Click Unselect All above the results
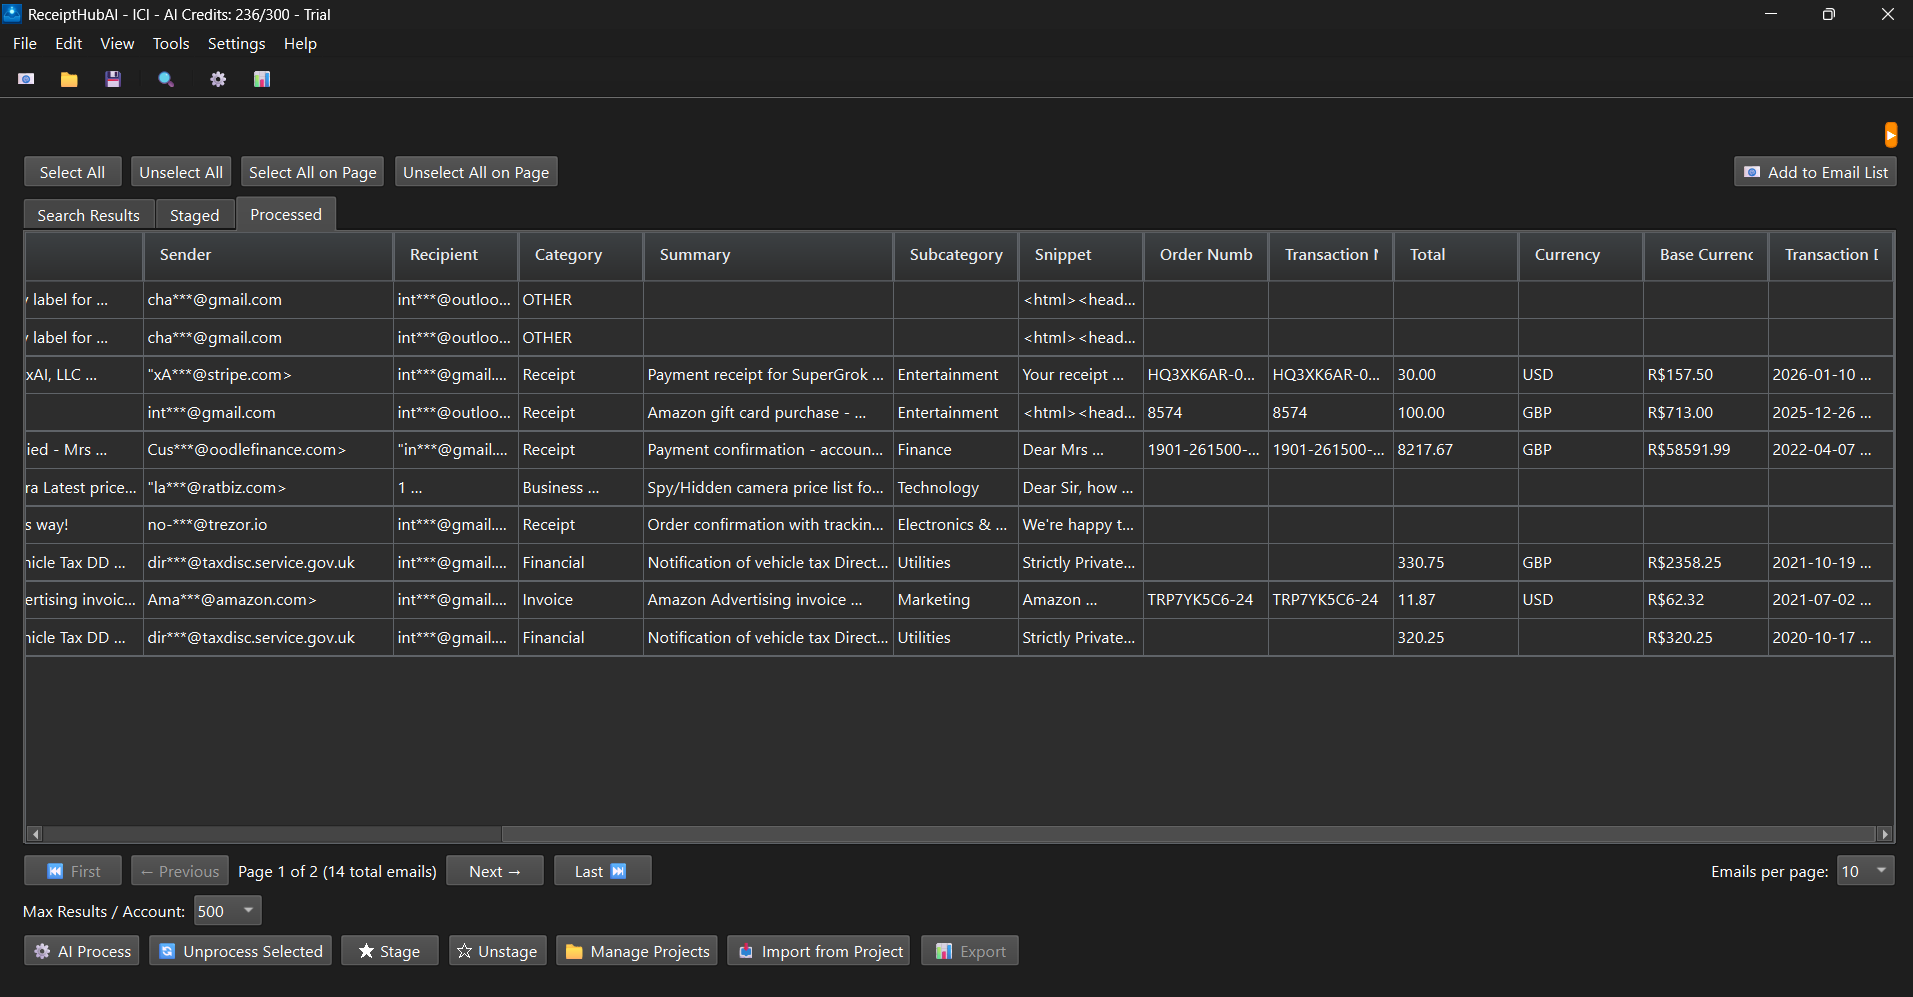The height and width of the screenshot is (997, 1913). (x=180, y=171)
